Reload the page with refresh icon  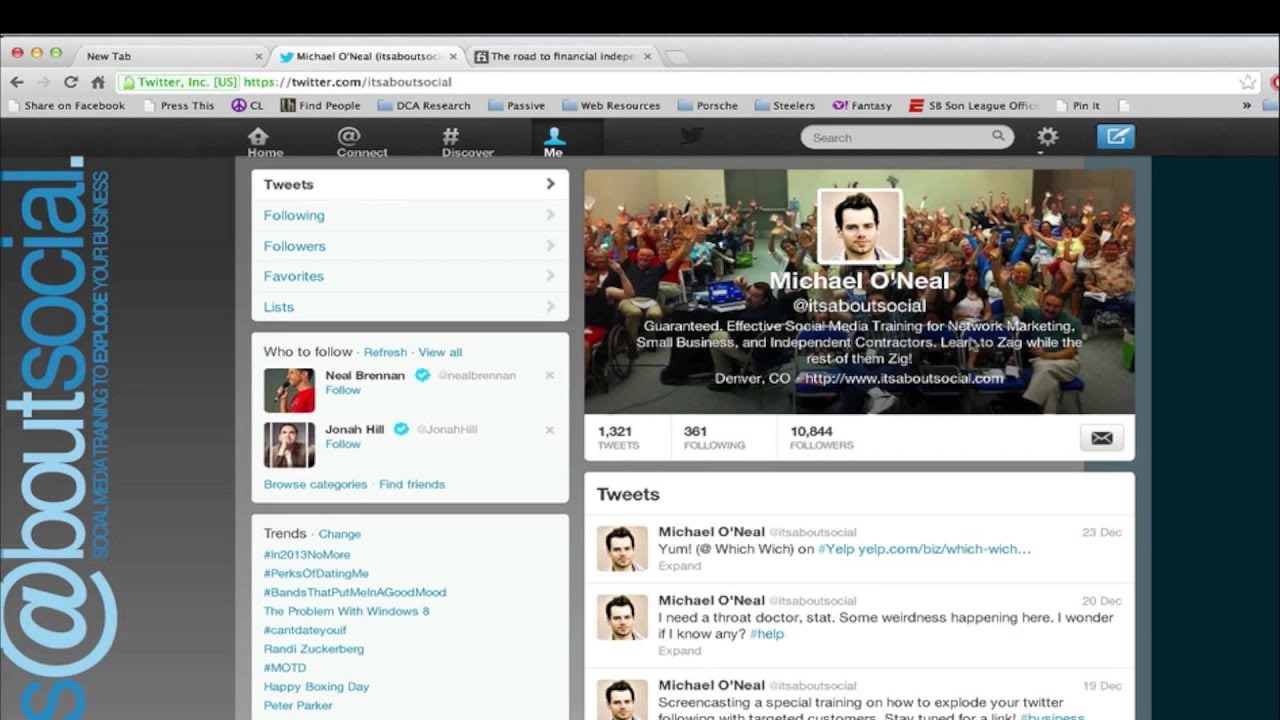(70, 82)
